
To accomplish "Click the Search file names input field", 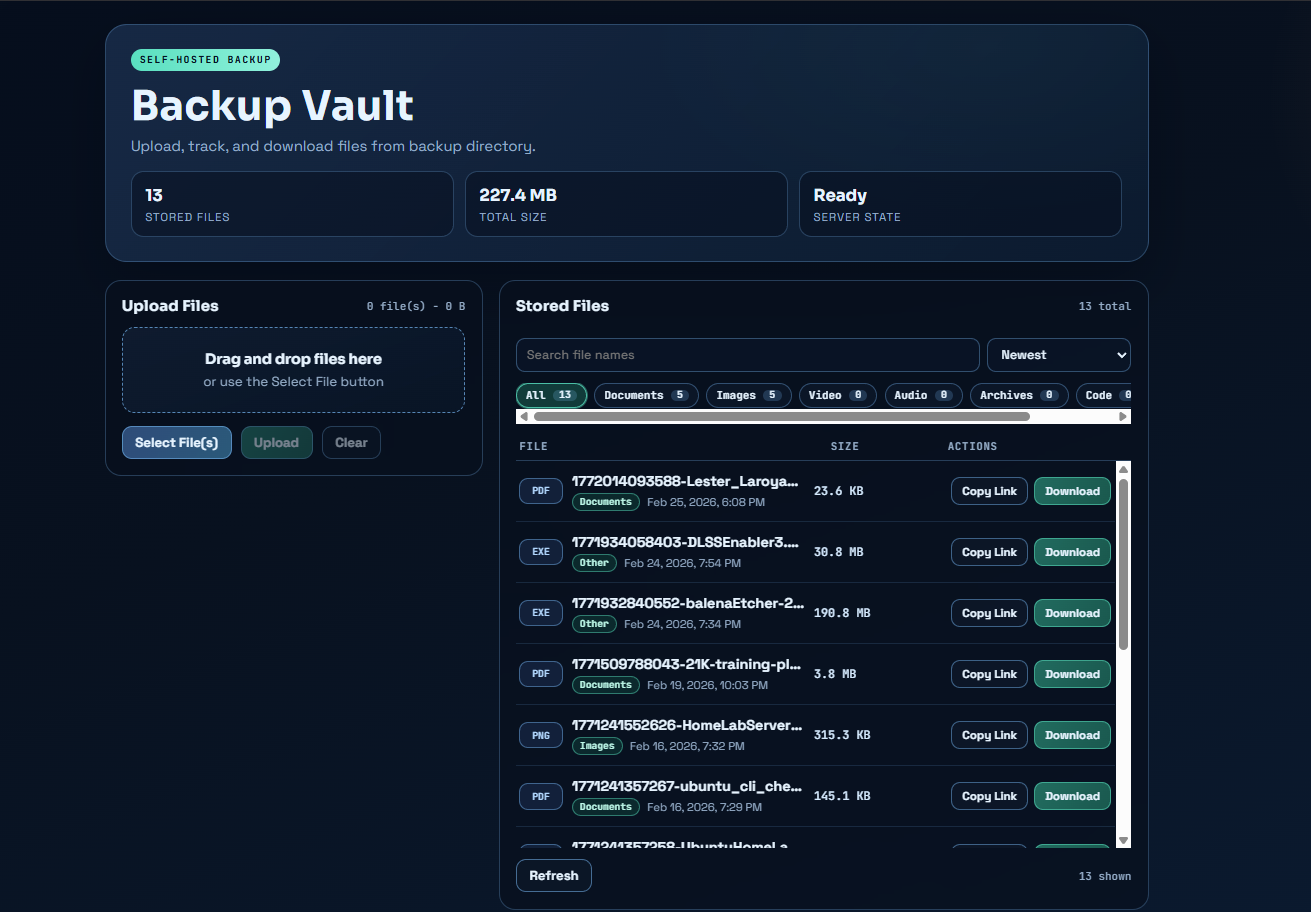I will click(747, 354).
